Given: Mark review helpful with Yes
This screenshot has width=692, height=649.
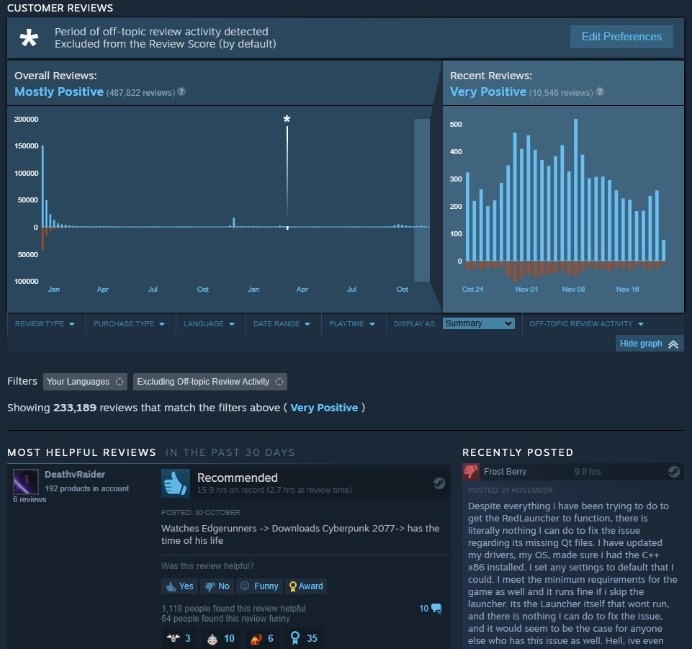Looking at the screenshot, I should tap(179, 586).
